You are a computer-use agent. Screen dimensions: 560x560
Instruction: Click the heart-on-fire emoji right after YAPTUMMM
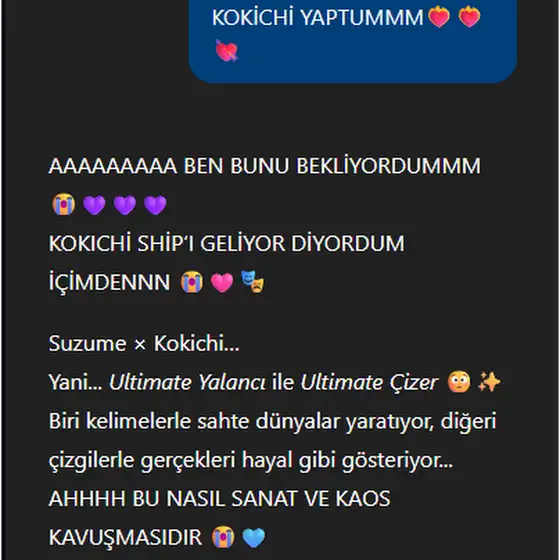tap(439, 16)
